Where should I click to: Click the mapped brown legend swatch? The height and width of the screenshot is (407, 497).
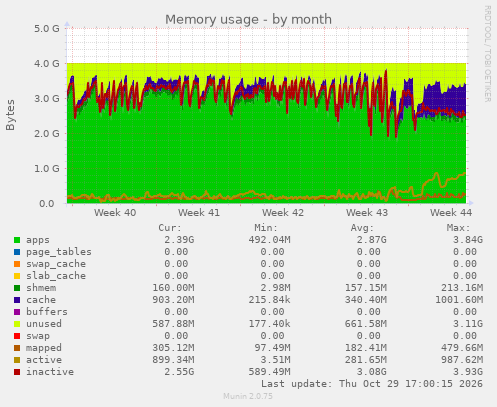coord(17,348)
